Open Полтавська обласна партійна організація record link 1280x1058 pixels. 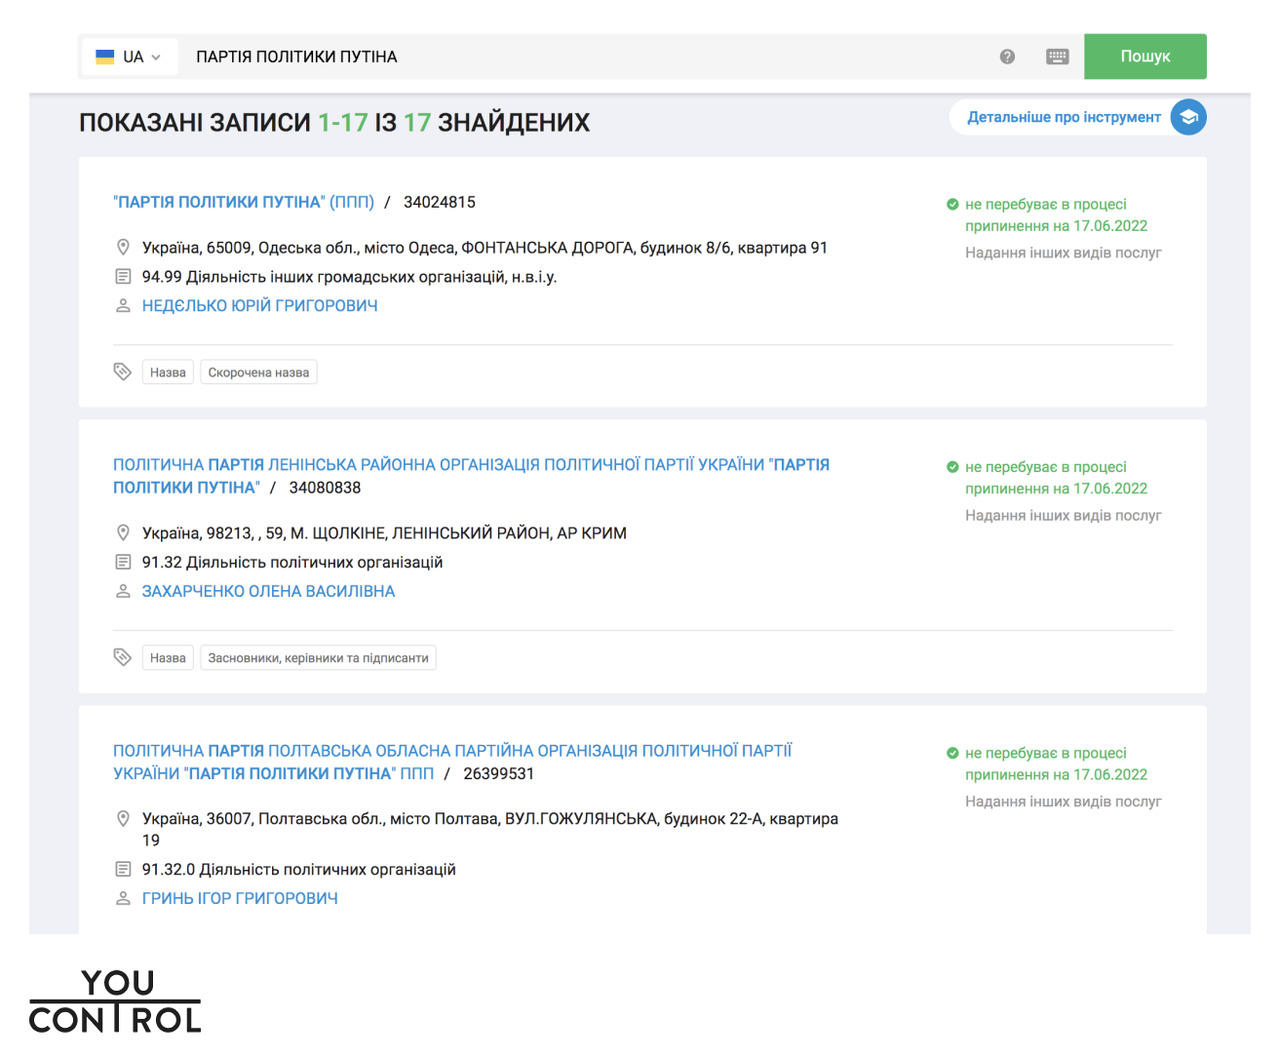(452, 751)
